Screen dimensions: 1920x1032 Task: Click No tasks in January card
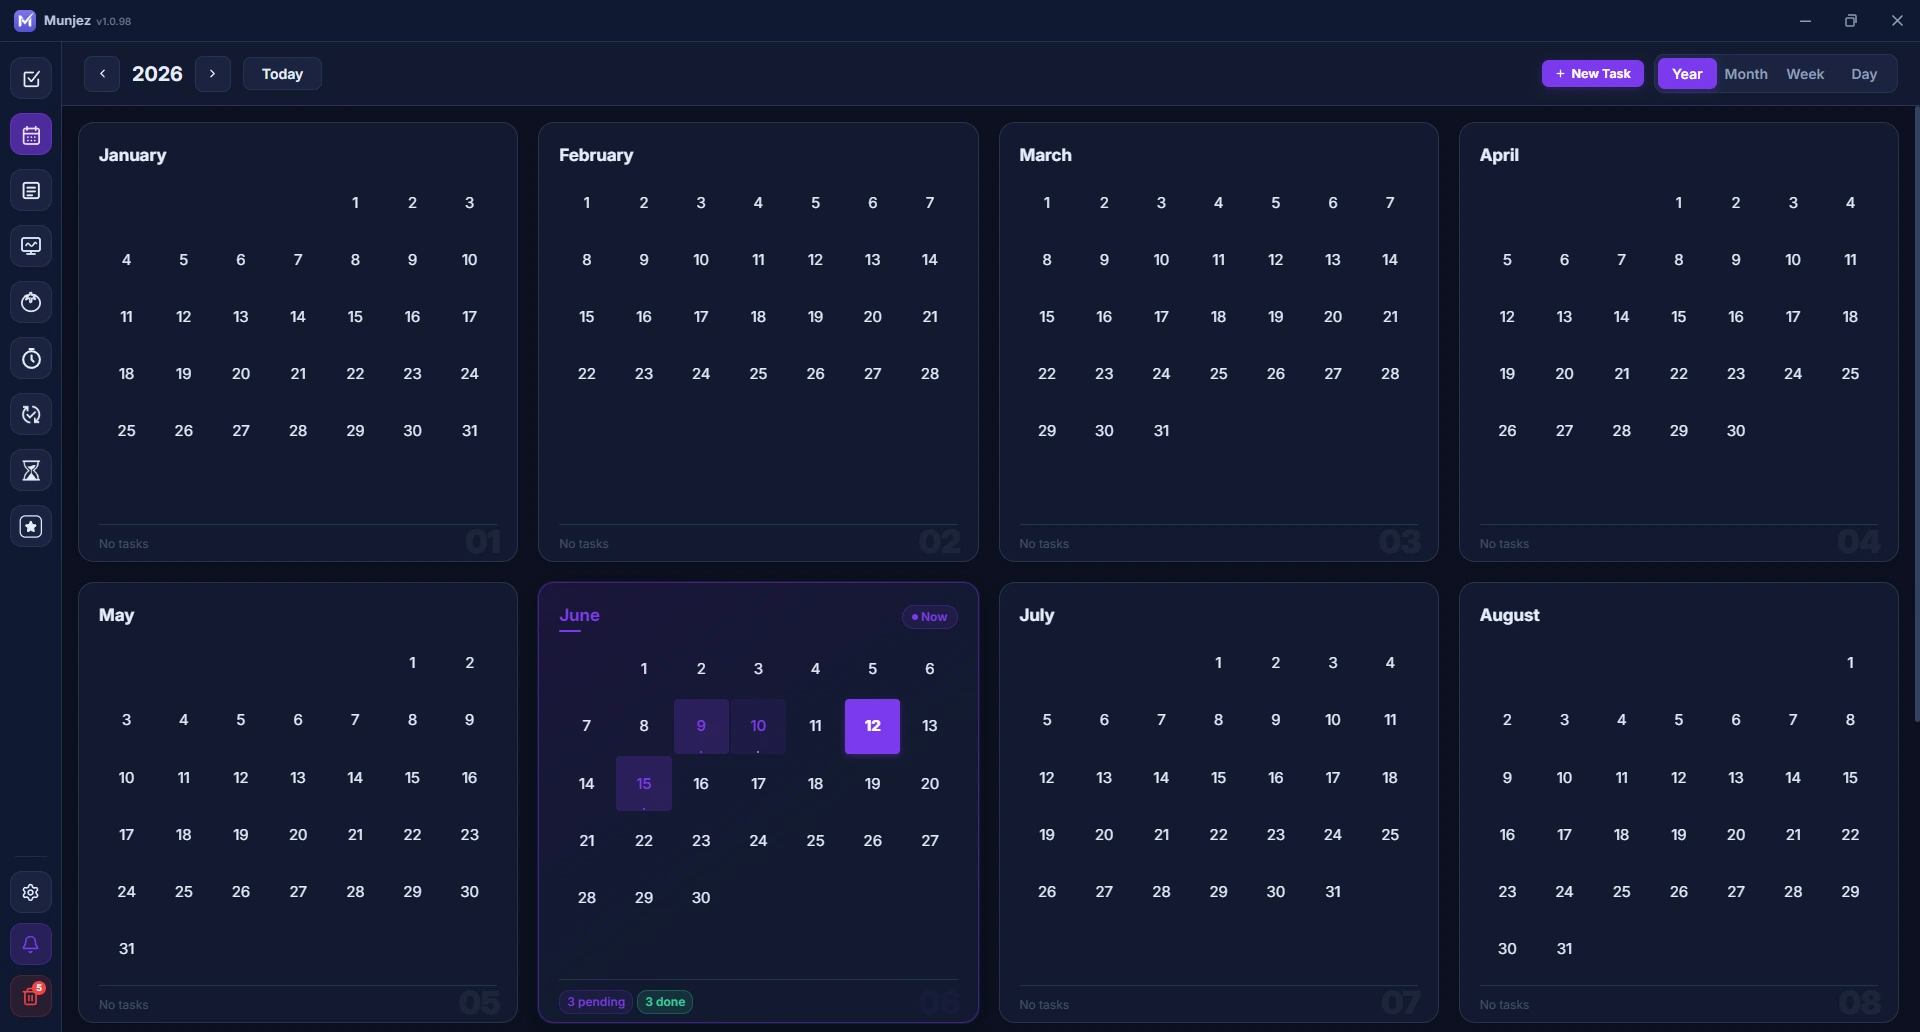124,544
